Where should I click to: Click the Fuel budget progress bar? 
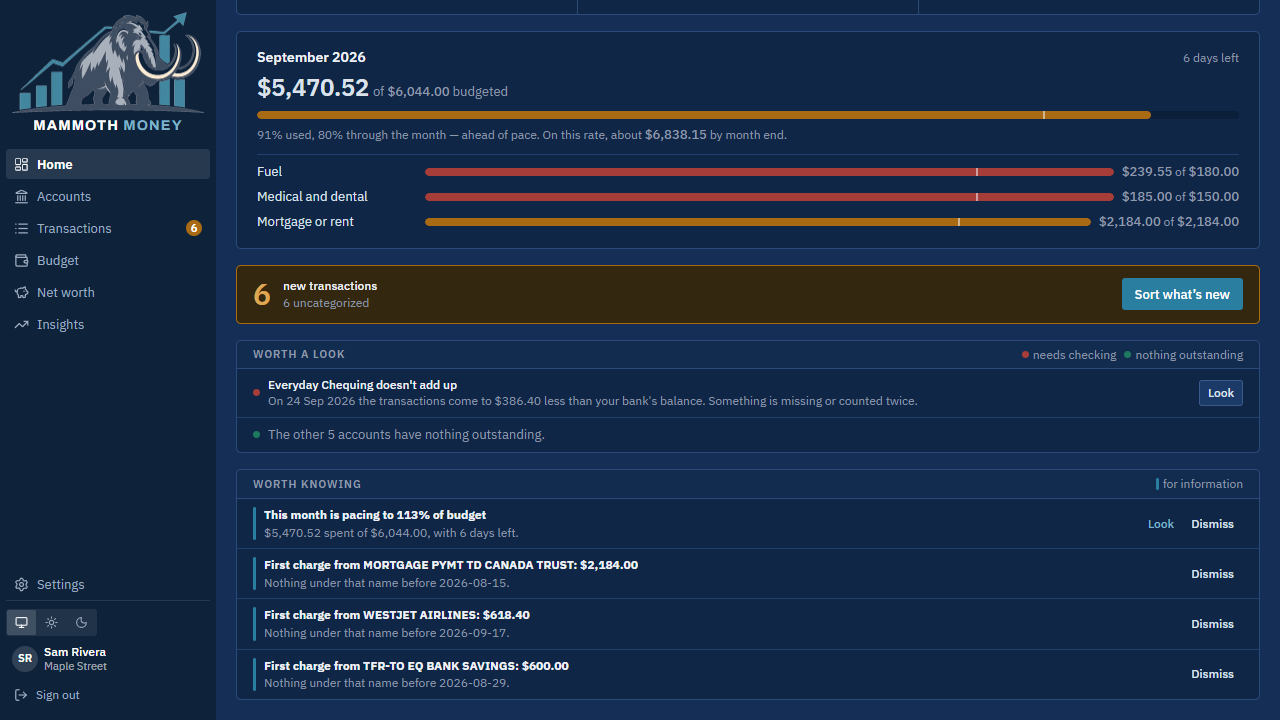769,172
